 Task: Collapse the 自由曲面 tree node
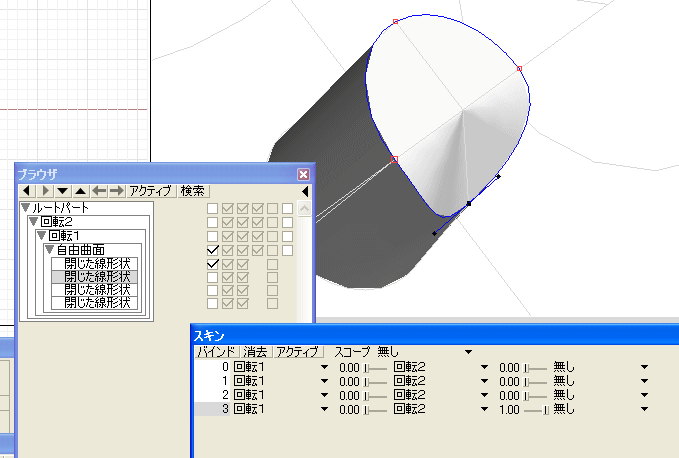coord(49,249)
